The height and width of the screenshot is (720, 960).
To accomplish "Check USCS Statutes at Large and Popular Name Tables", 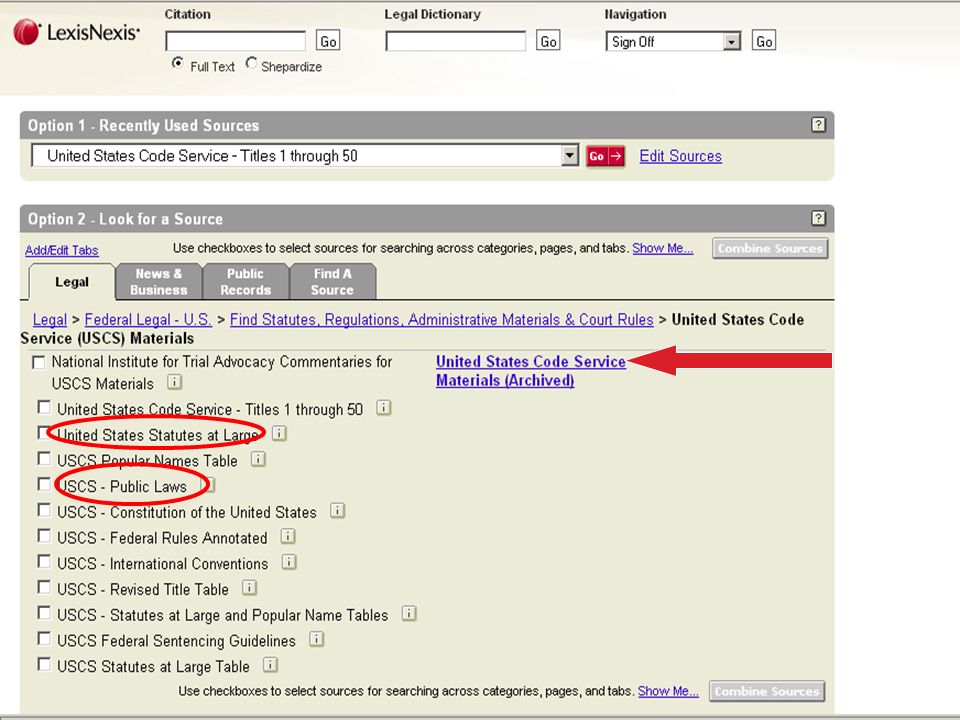I will tap(44, 613).
